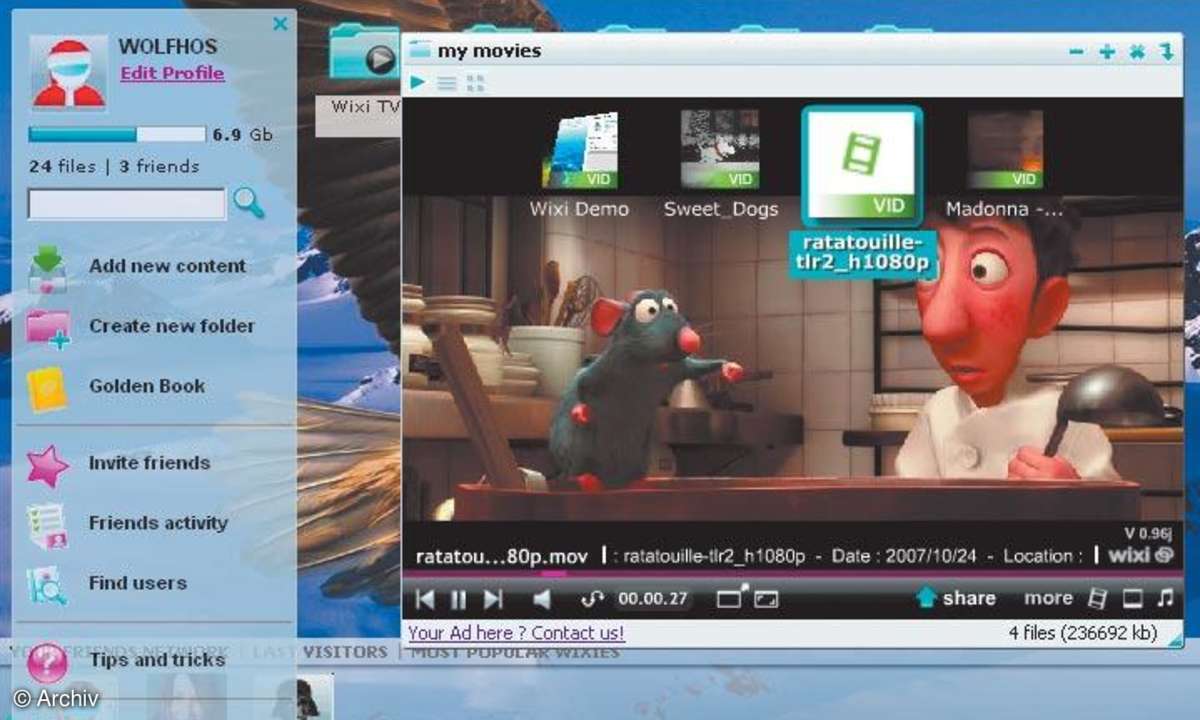The width and height of the screenshot is (1200, 720).
Task: Click play icon in my movies toolbar
Action: click(417, 83)
